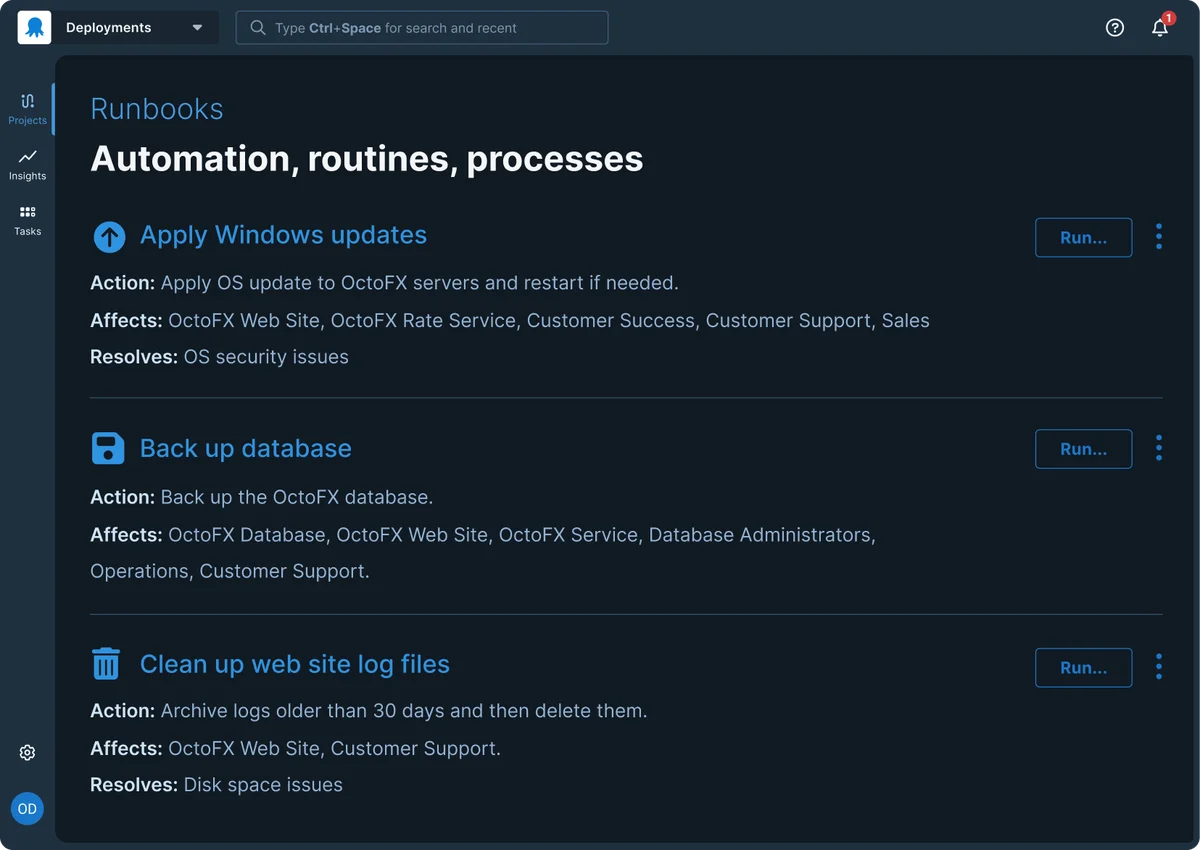
Task: Go to Projects in the sidebar
Action: click(27, 109)
